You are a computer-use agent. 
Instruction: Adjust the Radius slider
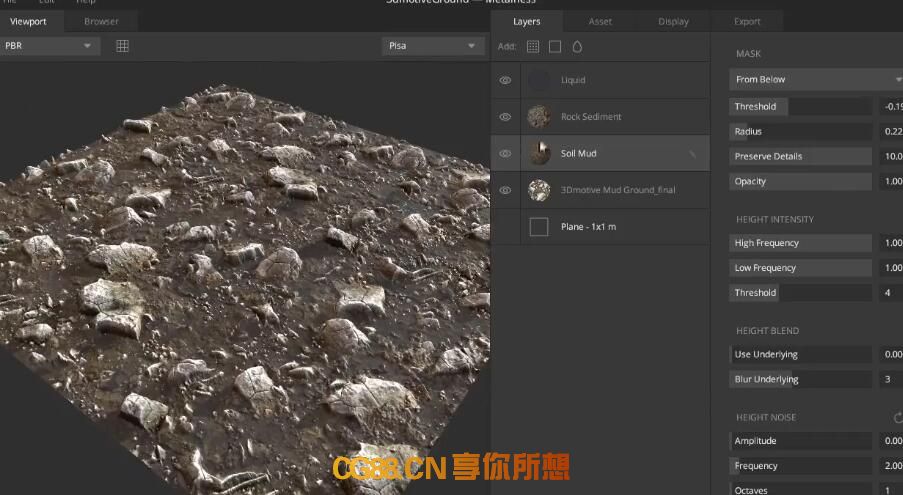point(800,131)
